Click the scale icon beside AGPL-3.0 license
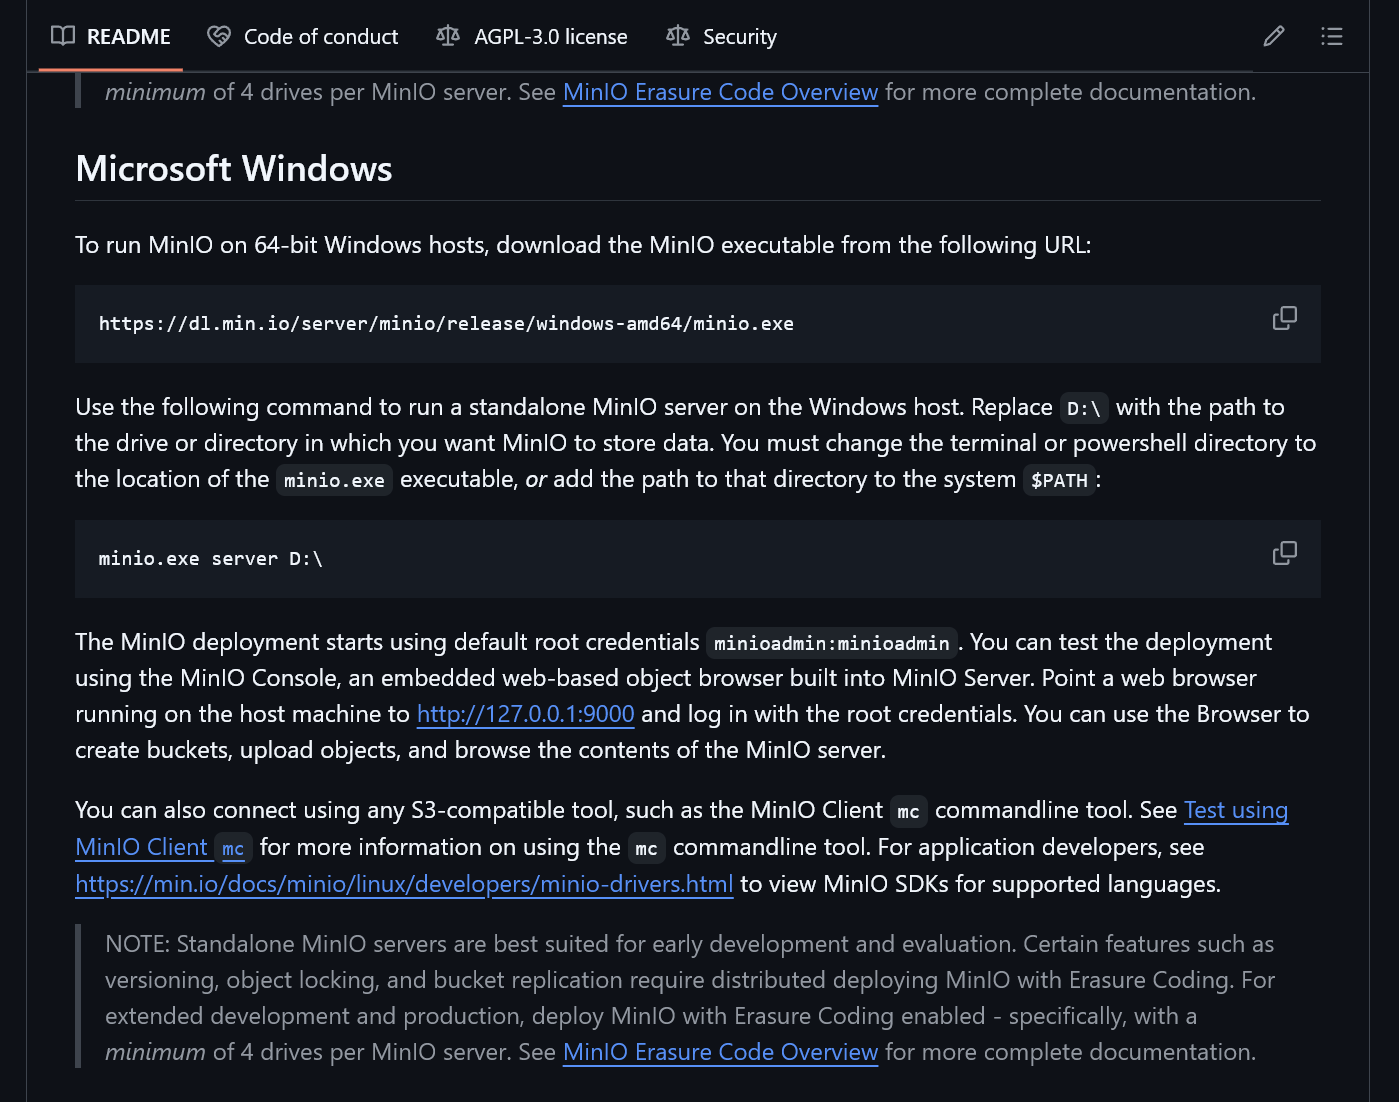The image size is (1399, 1102). 448,37
